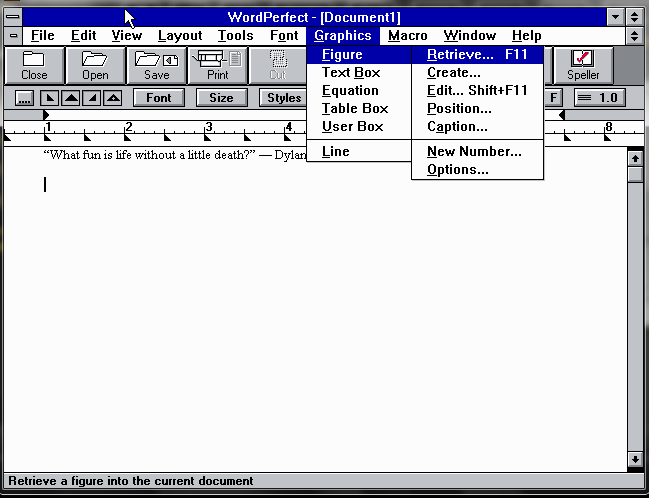Click the application minimize arrow in the title bar
The image size is (649, 498).
(615, 17)
